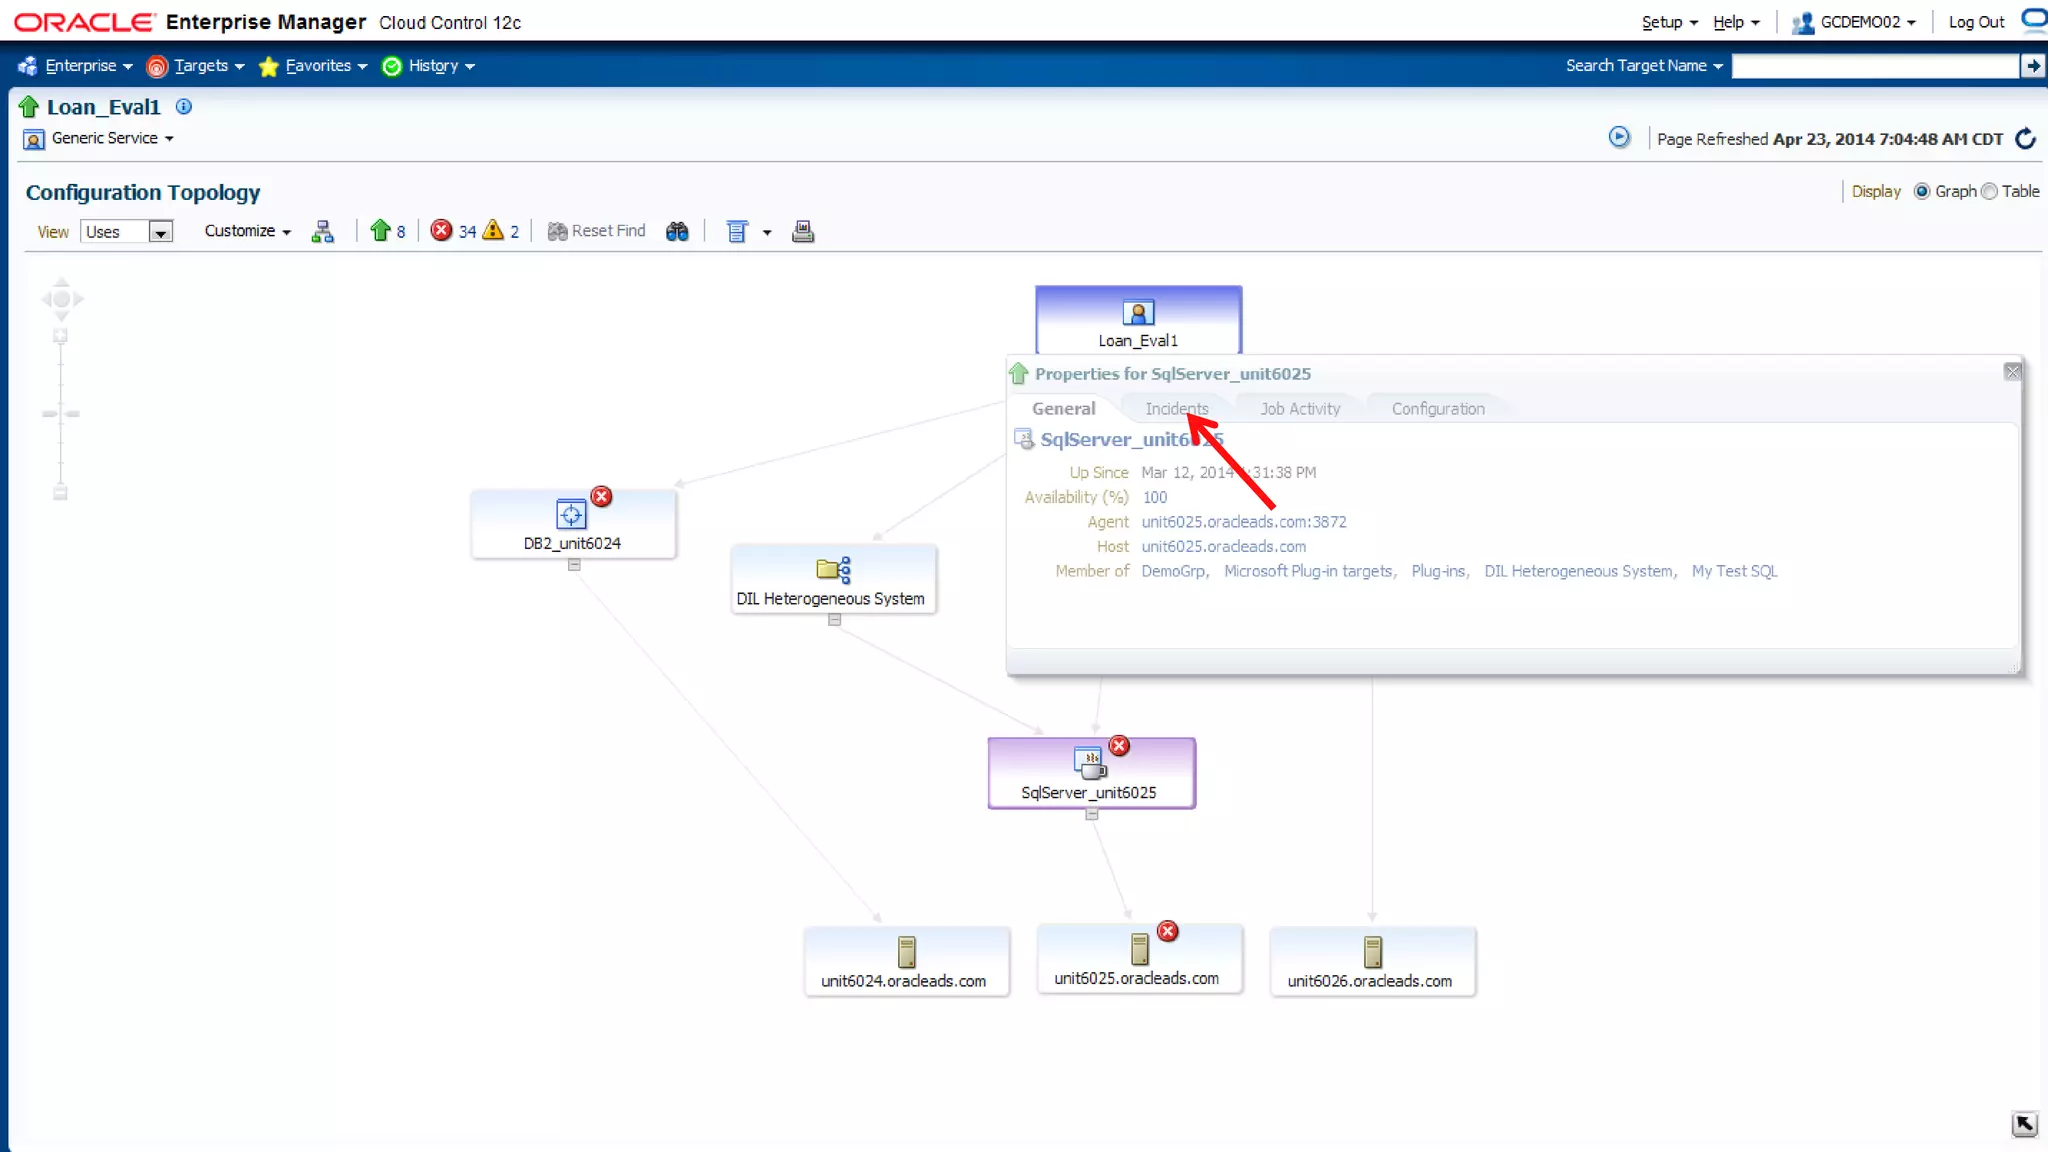Open the Search Target Name dropdown

pyautogui.click(x=1644, y=65)
